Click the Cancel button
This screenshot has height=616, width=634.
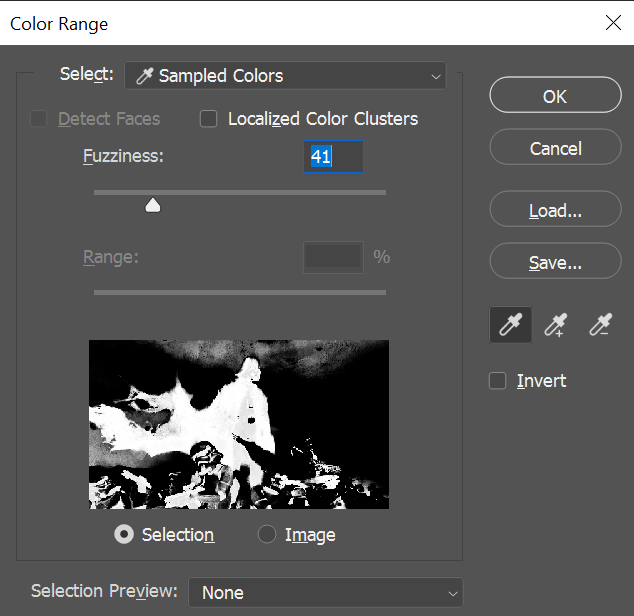pyautogui.click(x=555, y=147)
